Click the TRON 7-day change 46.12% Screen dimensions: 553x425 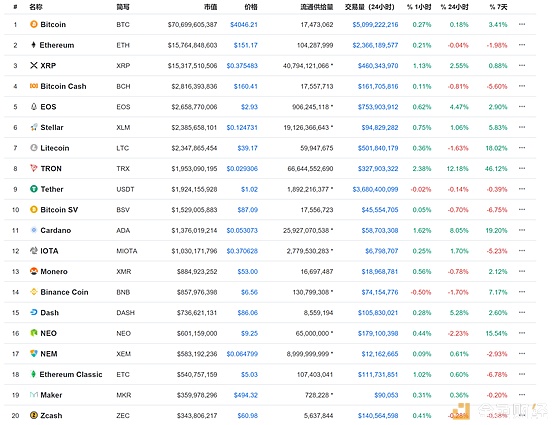496,168
